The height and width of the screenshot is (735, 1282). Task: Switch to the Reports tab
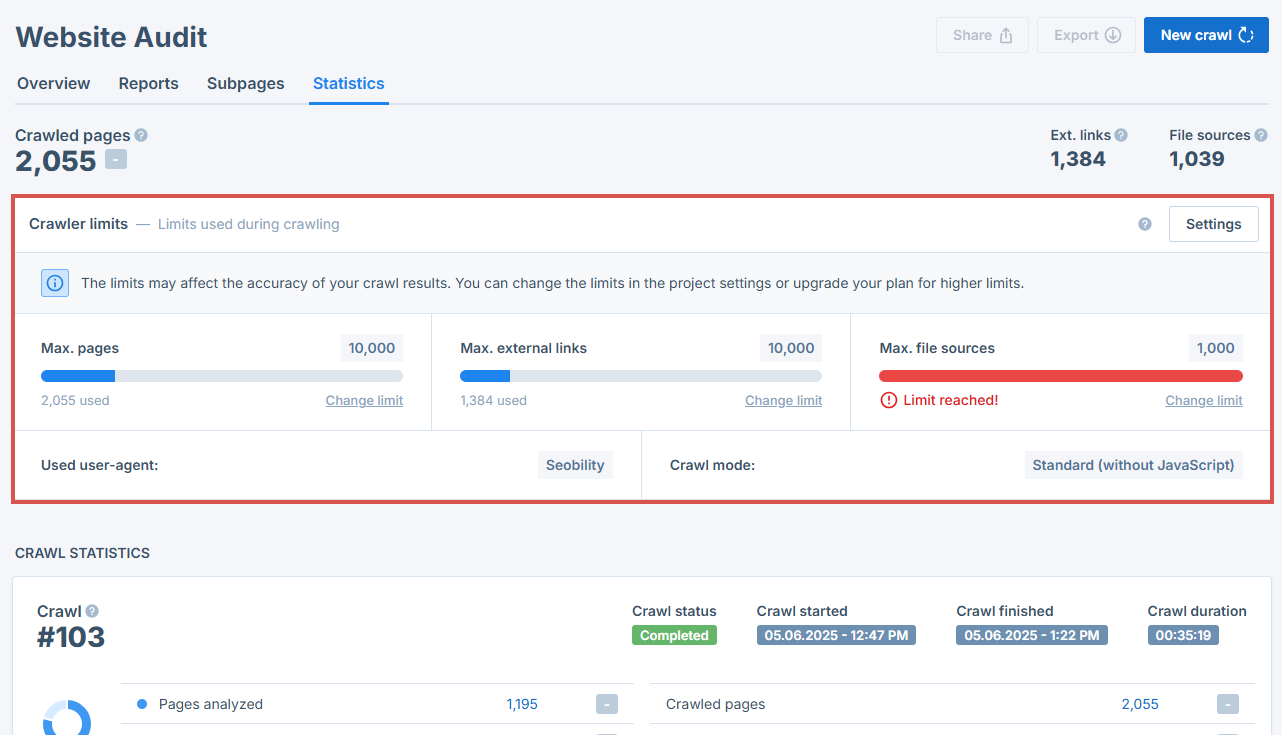(148, 84)
